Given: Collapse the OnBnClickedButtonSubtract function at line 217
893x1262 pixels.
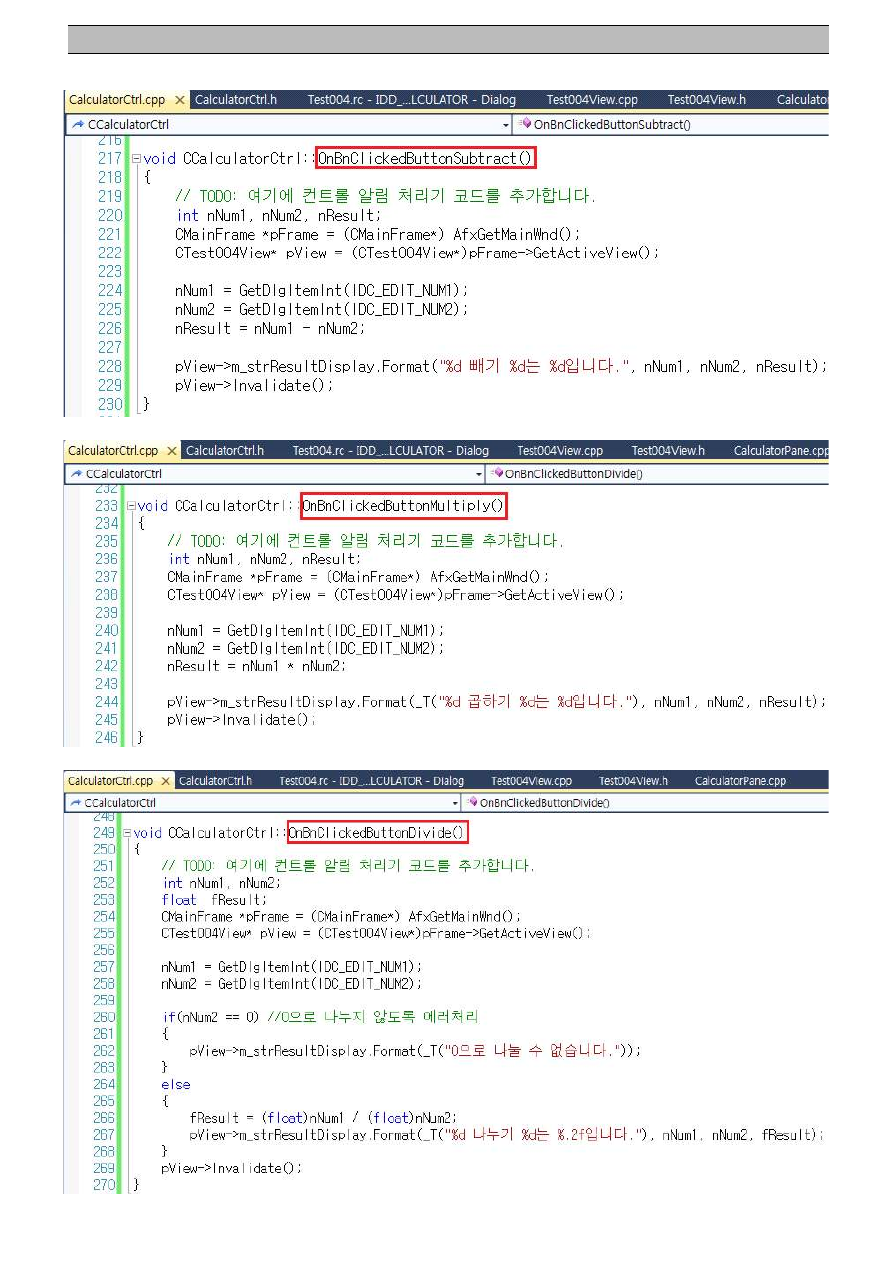Looking at the screenshot, I should coord(136,159).
